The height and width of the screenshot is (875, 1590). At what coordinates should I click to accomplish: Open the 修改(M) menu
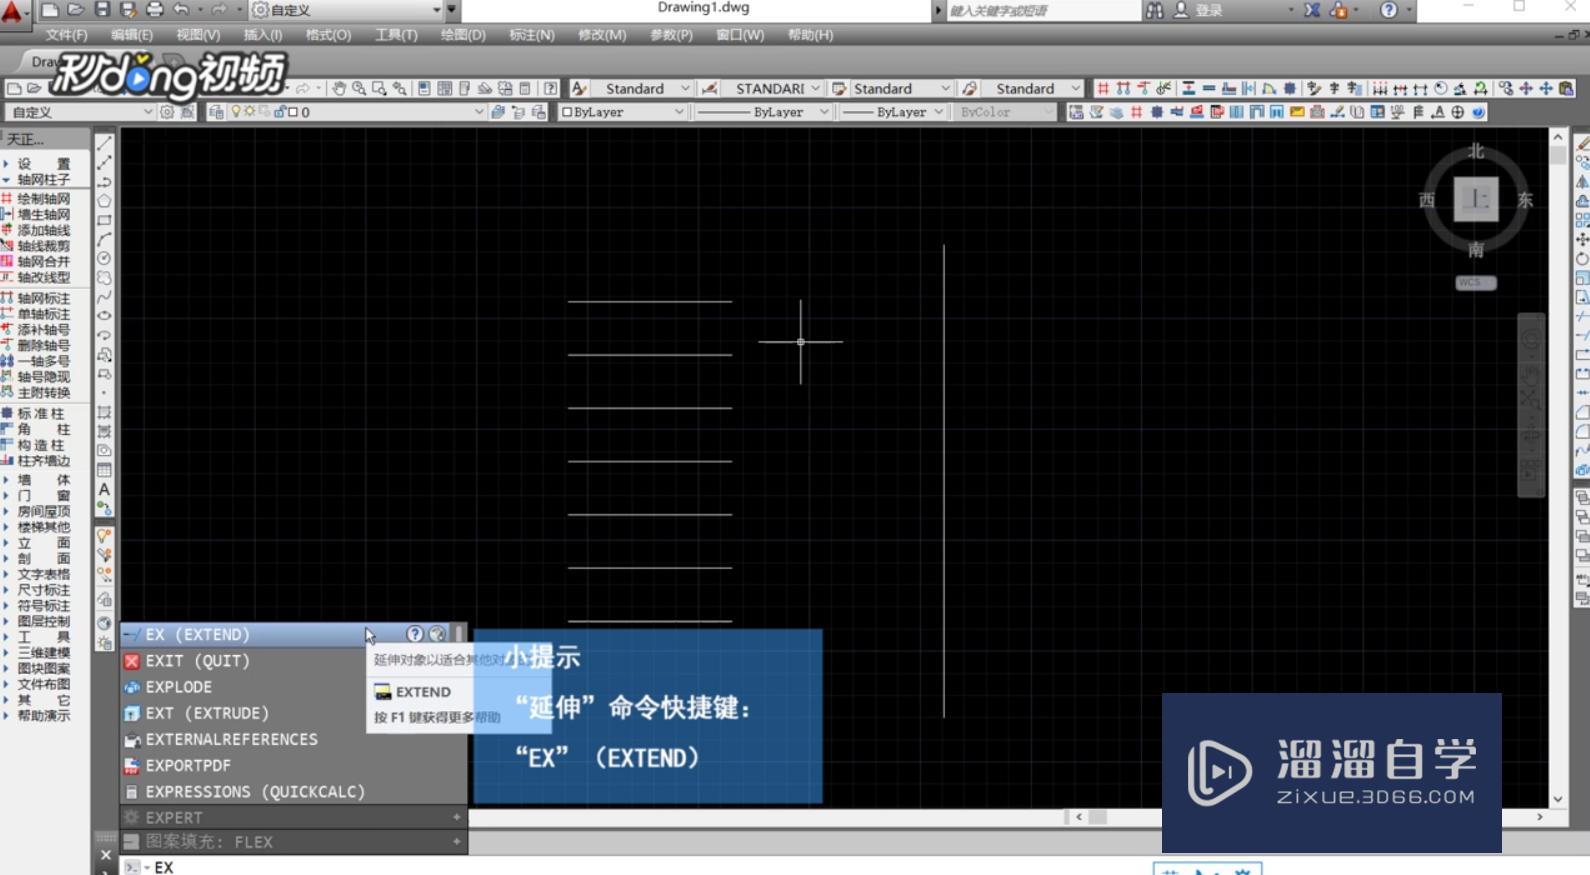[602, 35]
